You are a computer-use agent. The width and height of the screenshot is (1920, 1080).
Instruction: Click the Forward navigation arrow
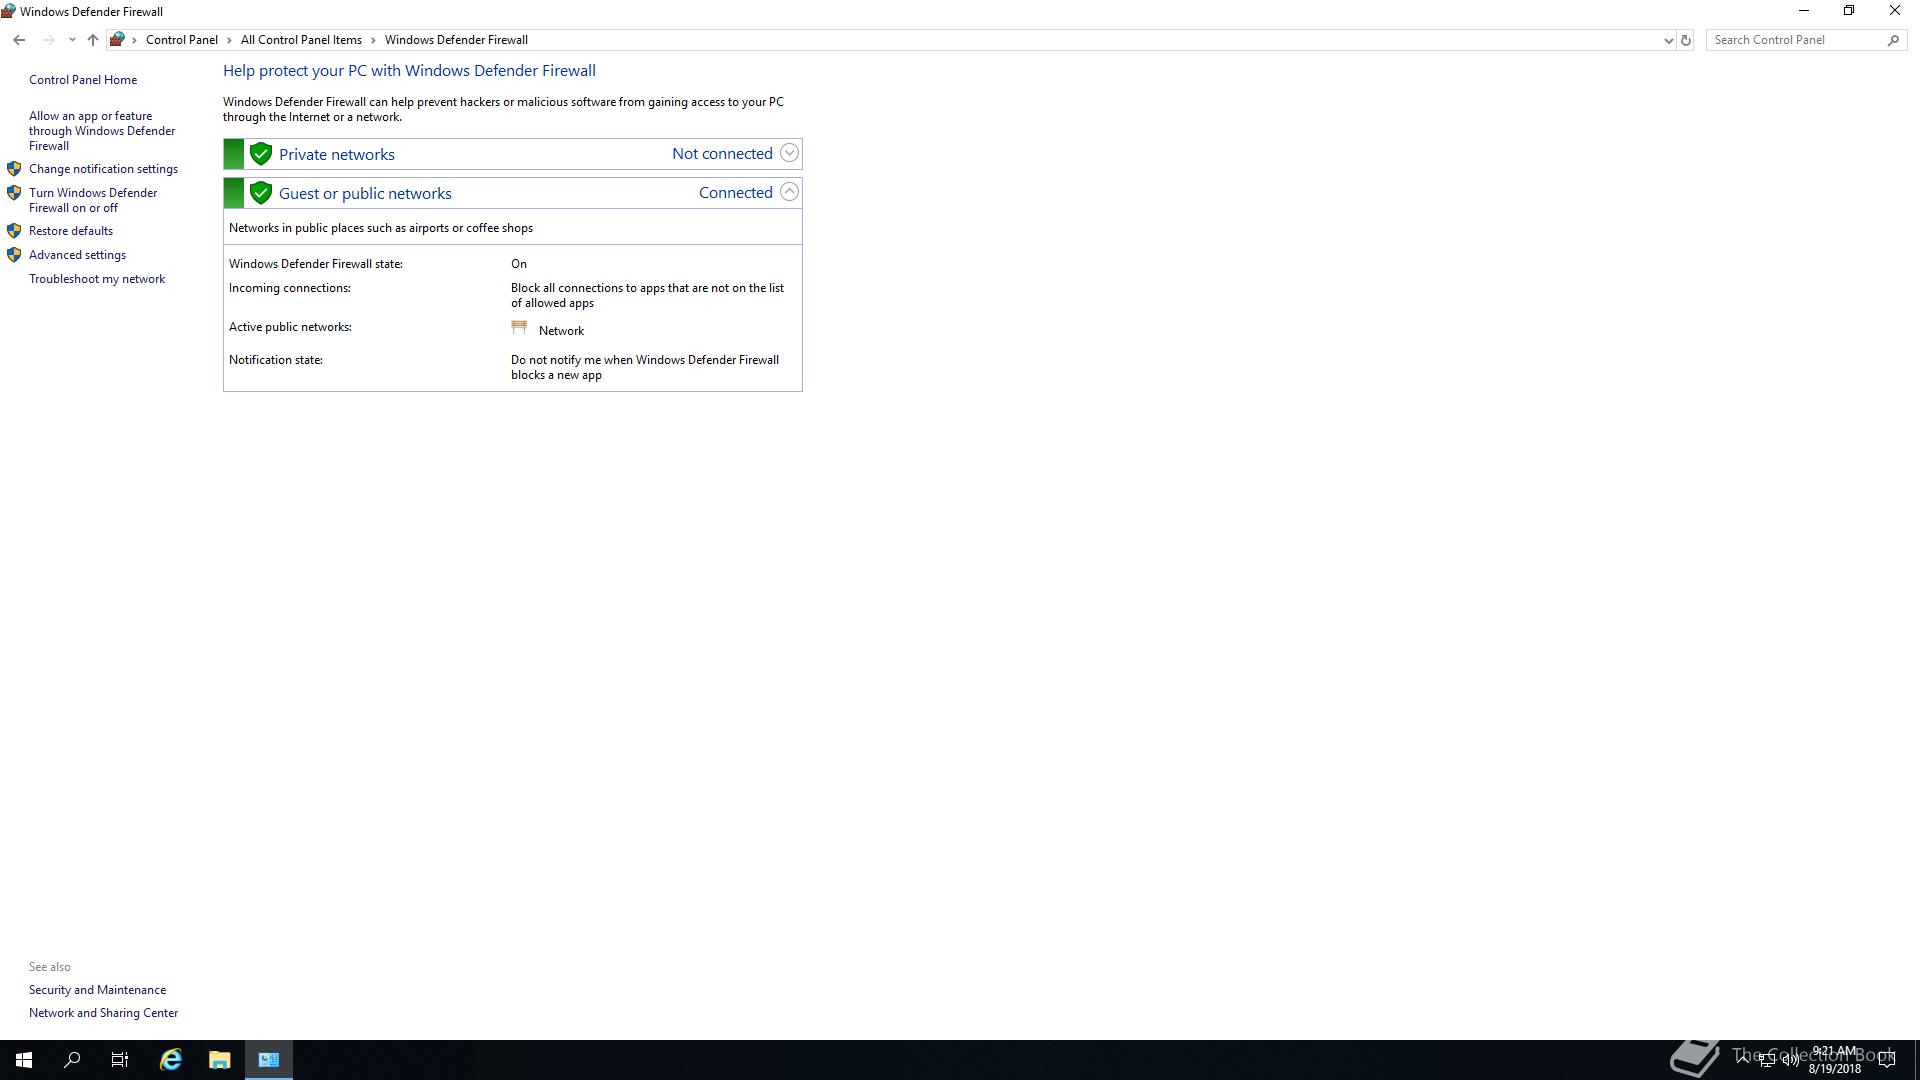point(48,40)
